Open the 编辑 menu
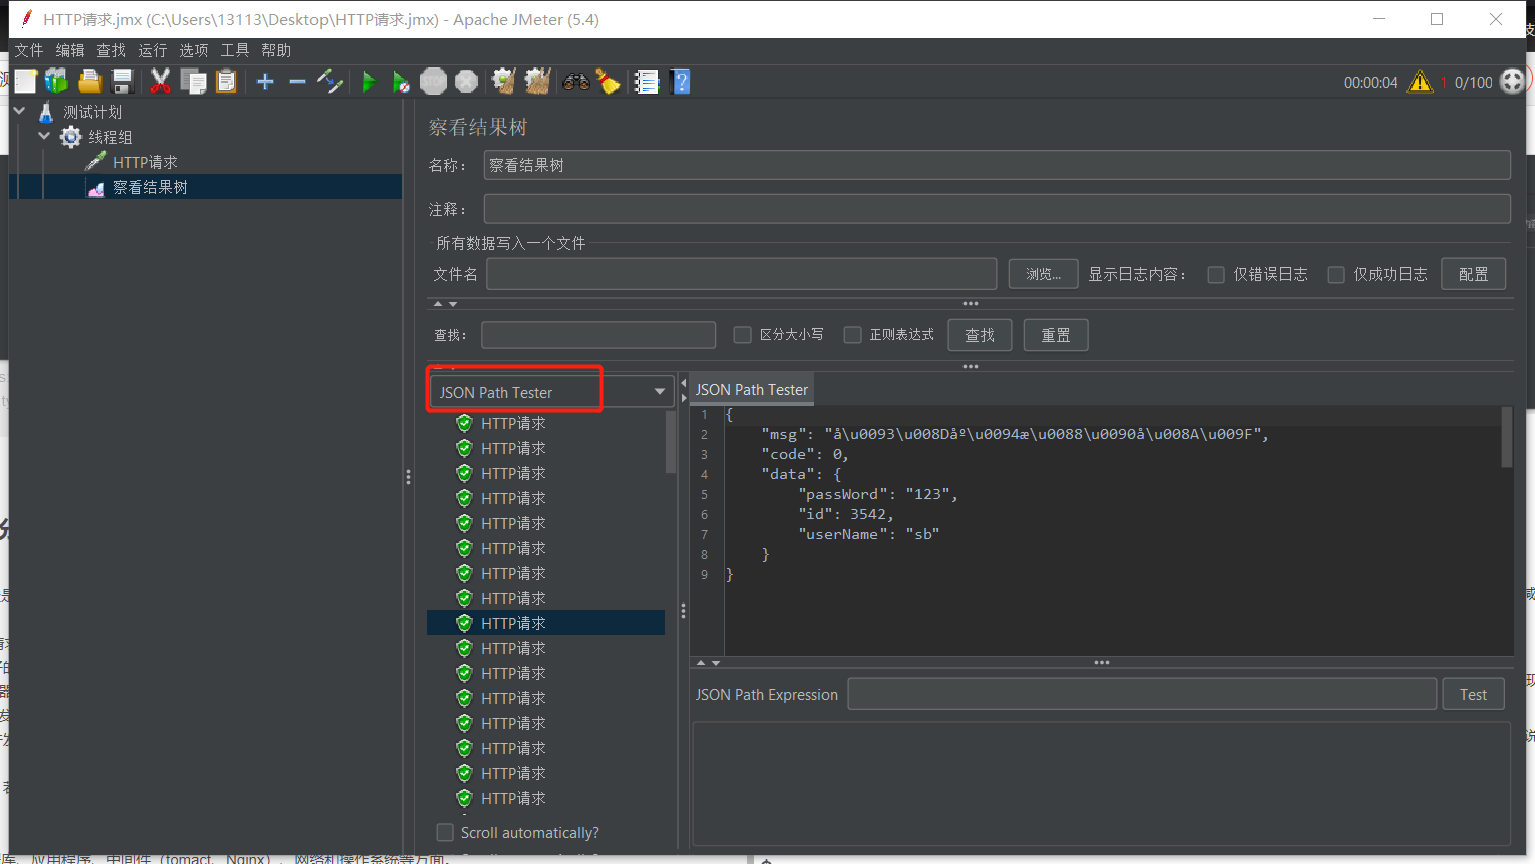 pos(70,50)
